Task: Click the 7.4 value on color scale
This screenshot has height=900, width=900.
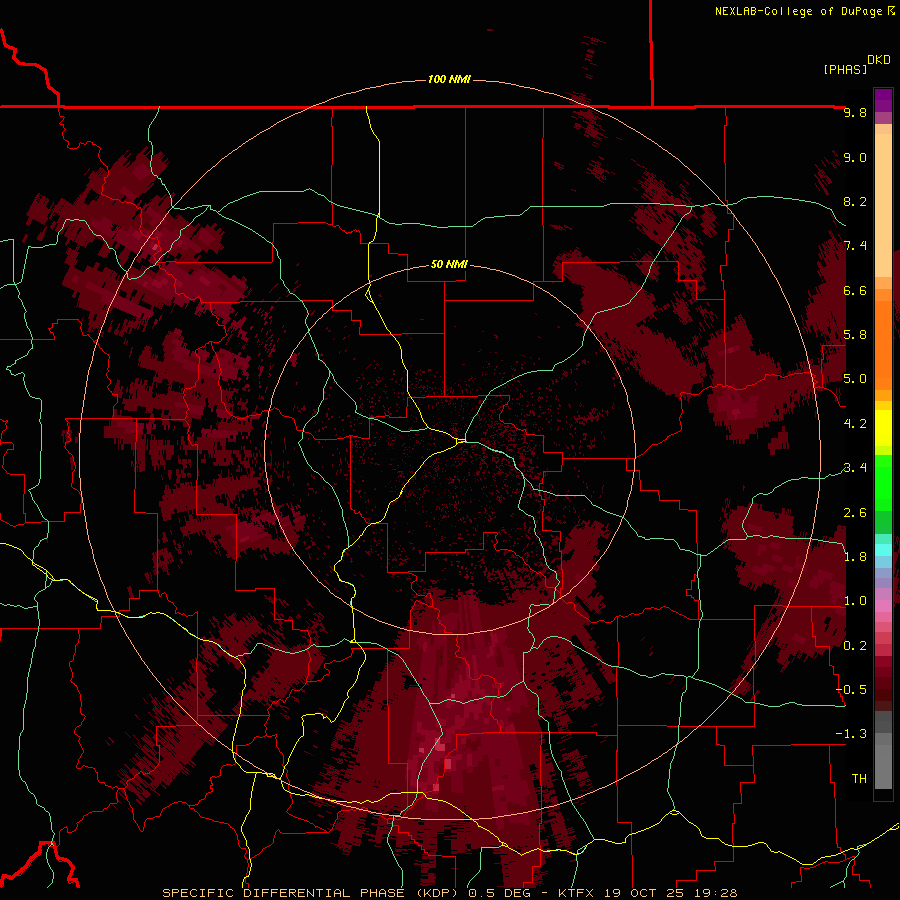Action: 855,246
